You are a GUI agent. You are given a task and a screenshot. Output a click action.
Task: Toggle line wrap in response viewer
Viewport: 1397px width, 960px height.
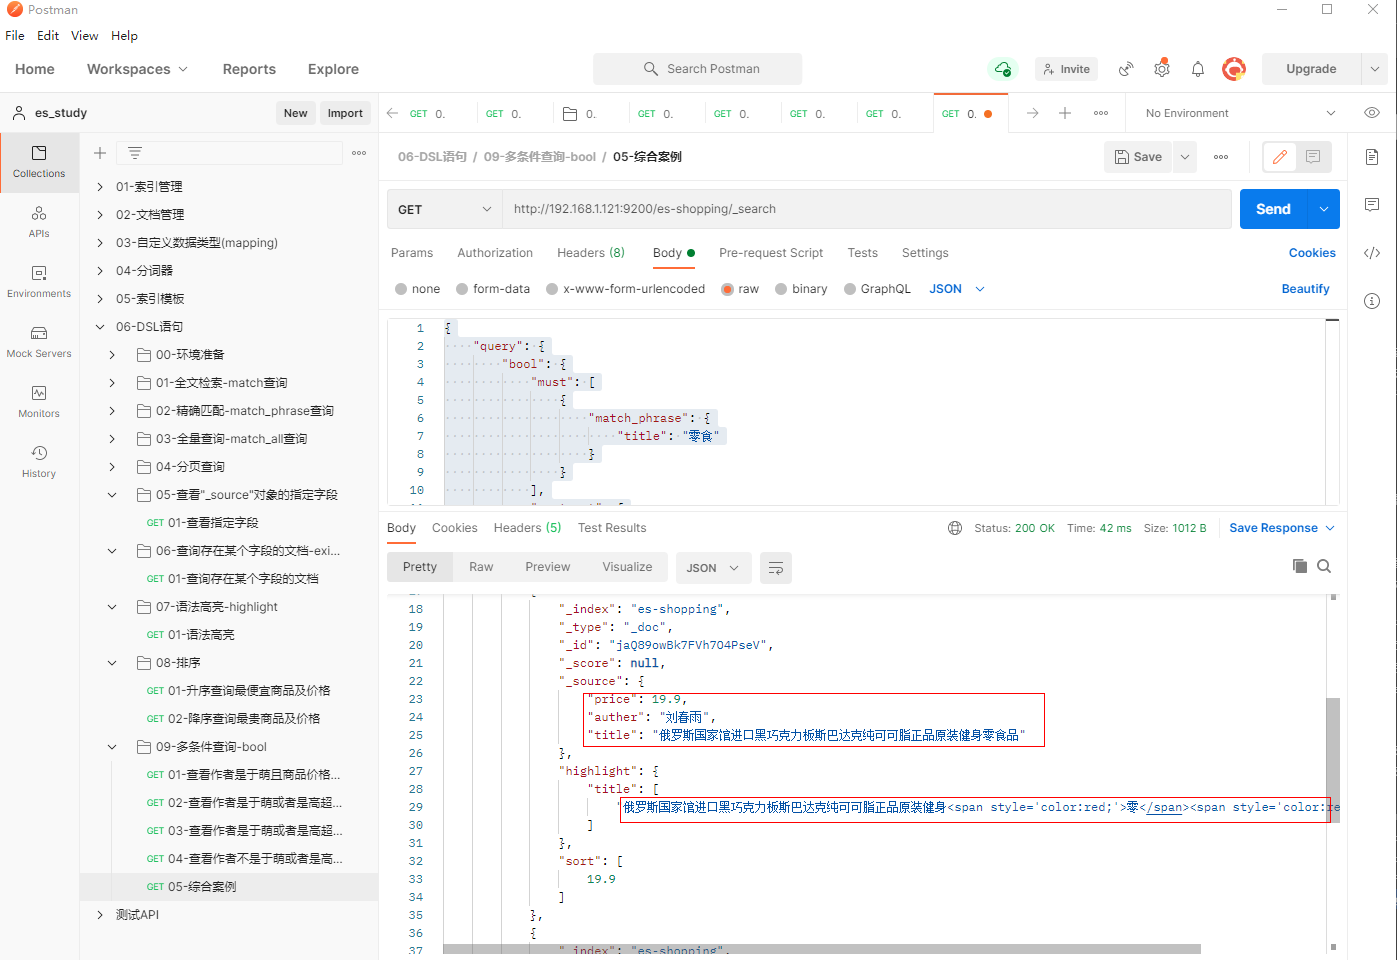click(x=775, y=568)
